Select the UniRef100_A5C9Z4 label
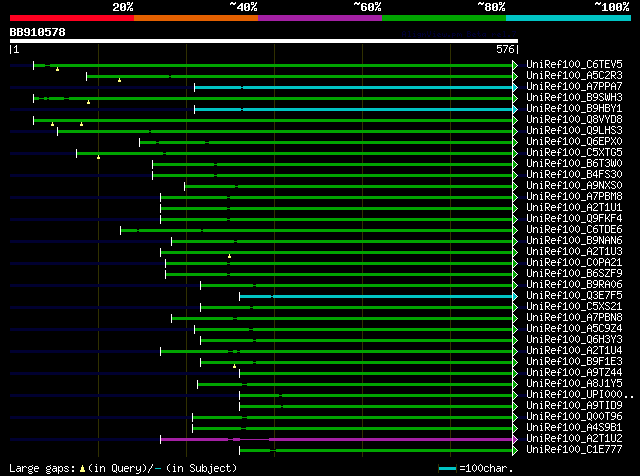This screenshot has width=640, height=476. pyautogui.click(x=574, y=329)
